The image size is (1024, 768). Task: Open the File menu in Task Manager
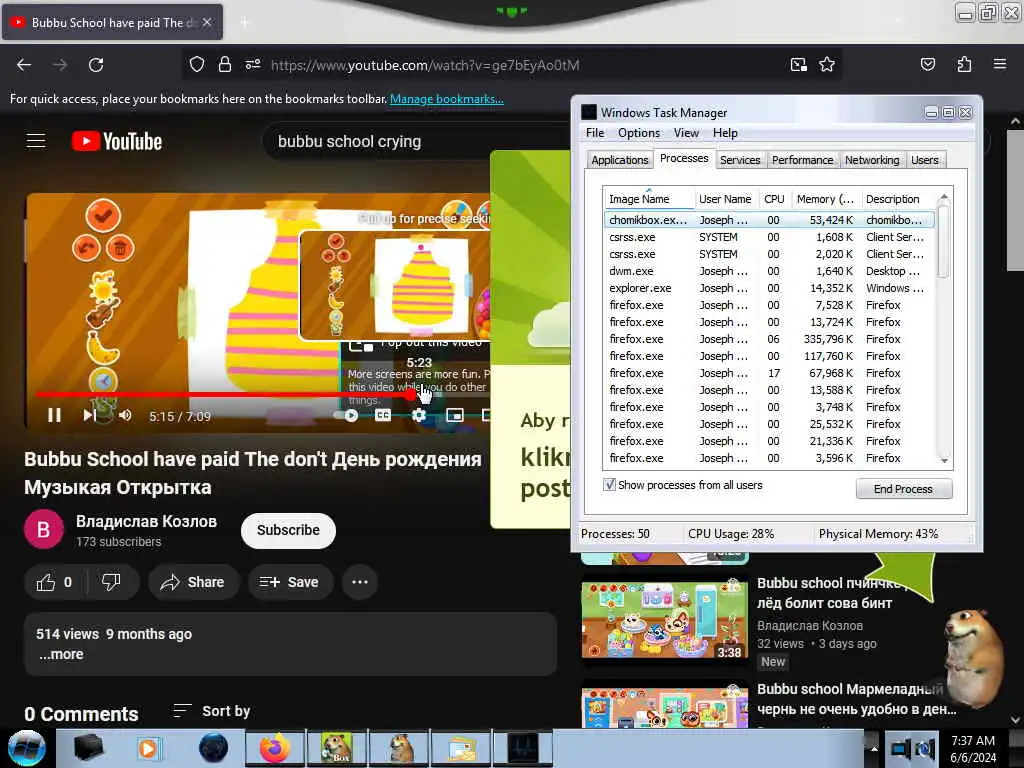pos(595,133)
